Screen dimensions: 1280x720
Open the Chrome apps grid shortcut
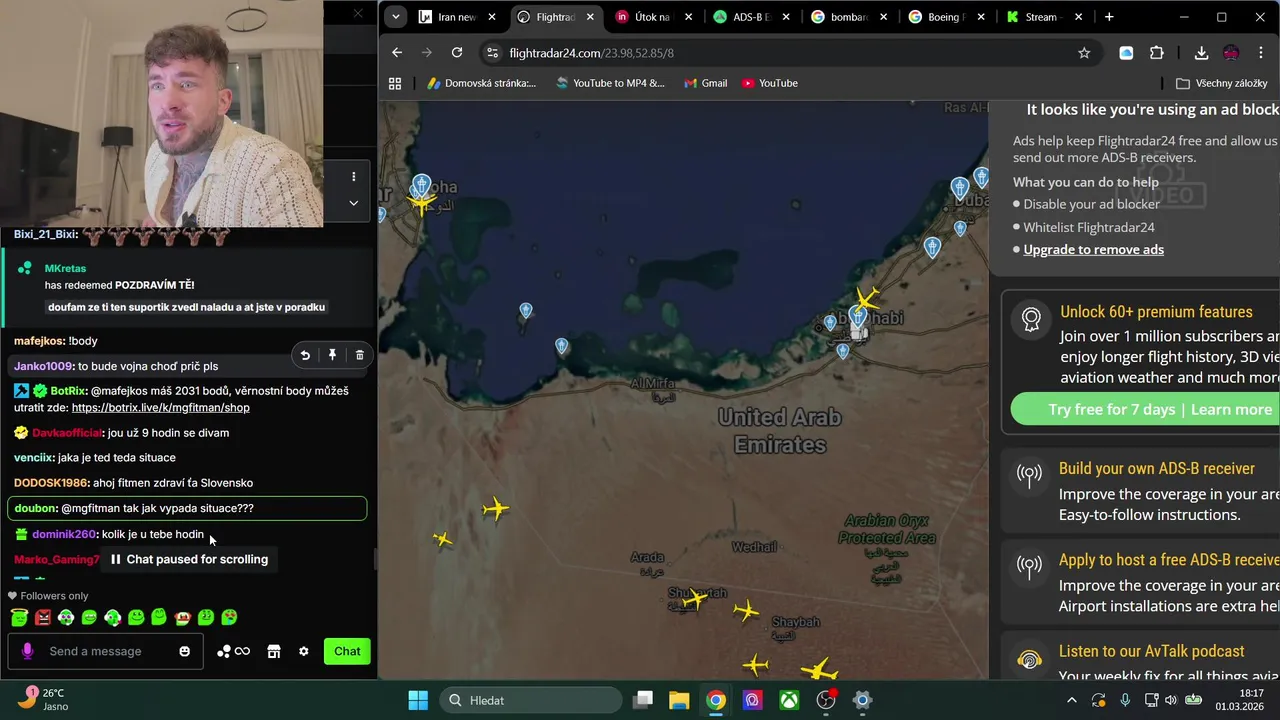[395, 83]
